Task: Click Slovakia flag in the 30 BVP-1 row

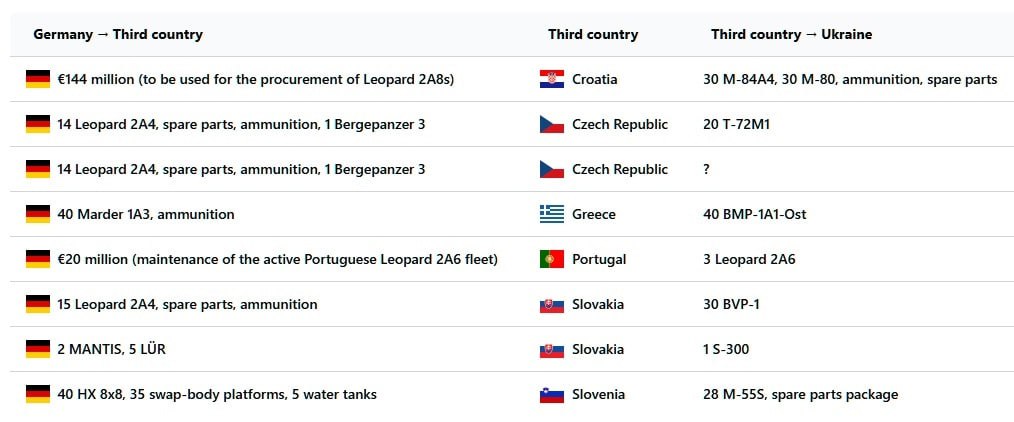Action: (x=551, y=304)
